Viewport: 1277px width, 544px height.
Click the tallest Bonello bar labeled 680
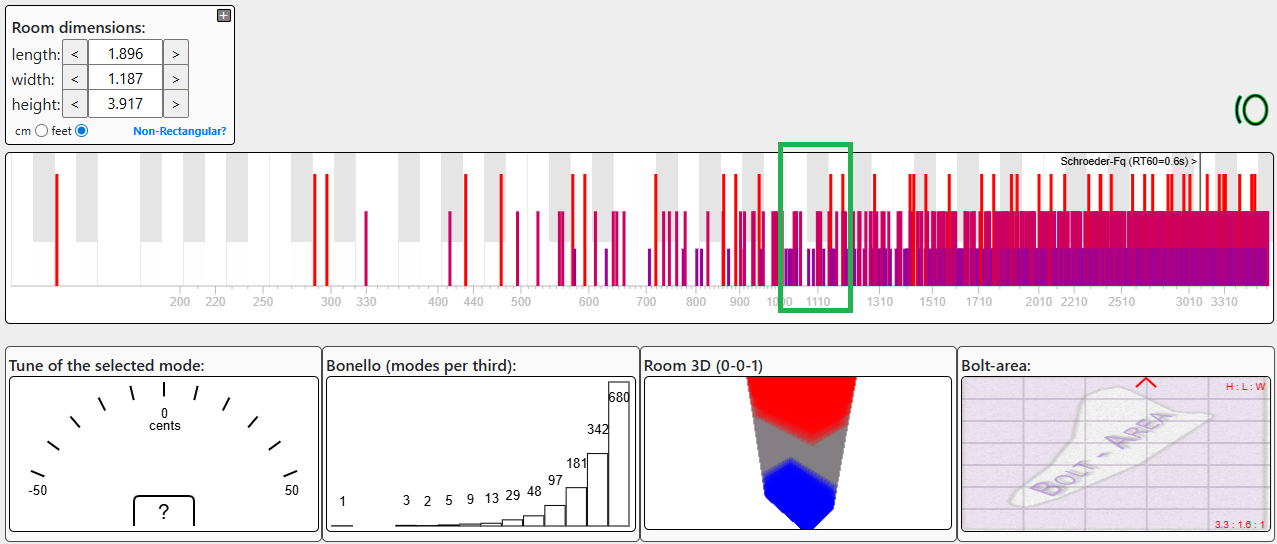619,453
